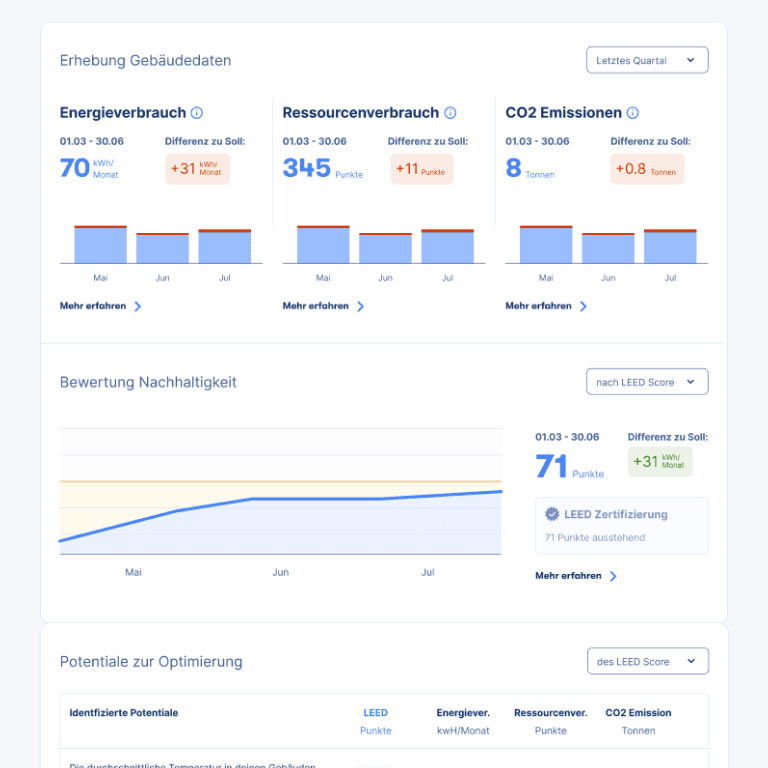The width and height of the screenshot is (768, 768).
Task: Click the 71 Punkte ausstehend text
Action: click(595, 537)
